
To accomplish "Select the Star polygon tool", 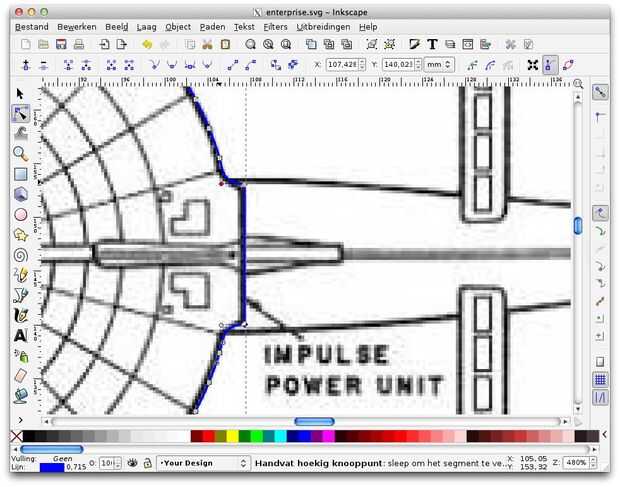I will click(21, 235).
